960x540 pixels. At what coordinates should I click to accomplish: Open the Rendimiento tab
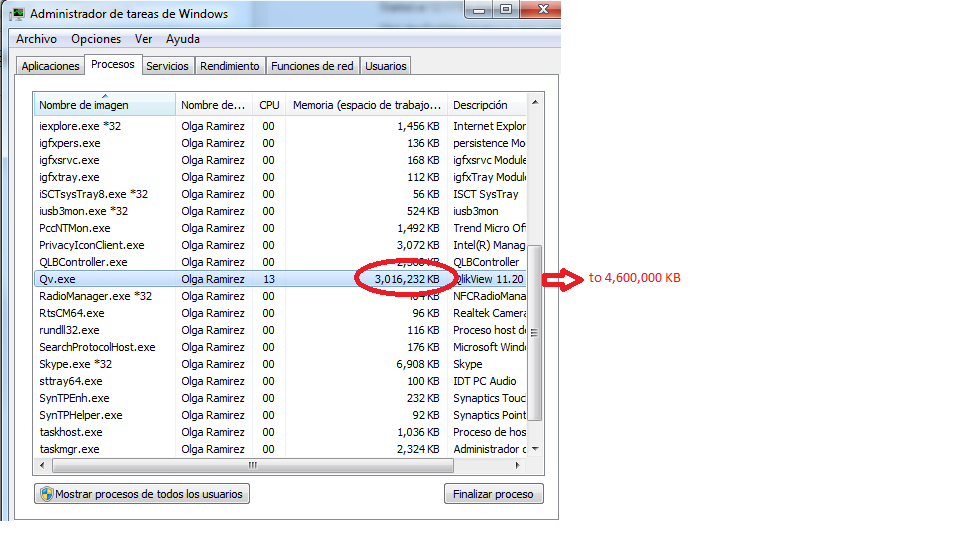[x=230, y=66]
